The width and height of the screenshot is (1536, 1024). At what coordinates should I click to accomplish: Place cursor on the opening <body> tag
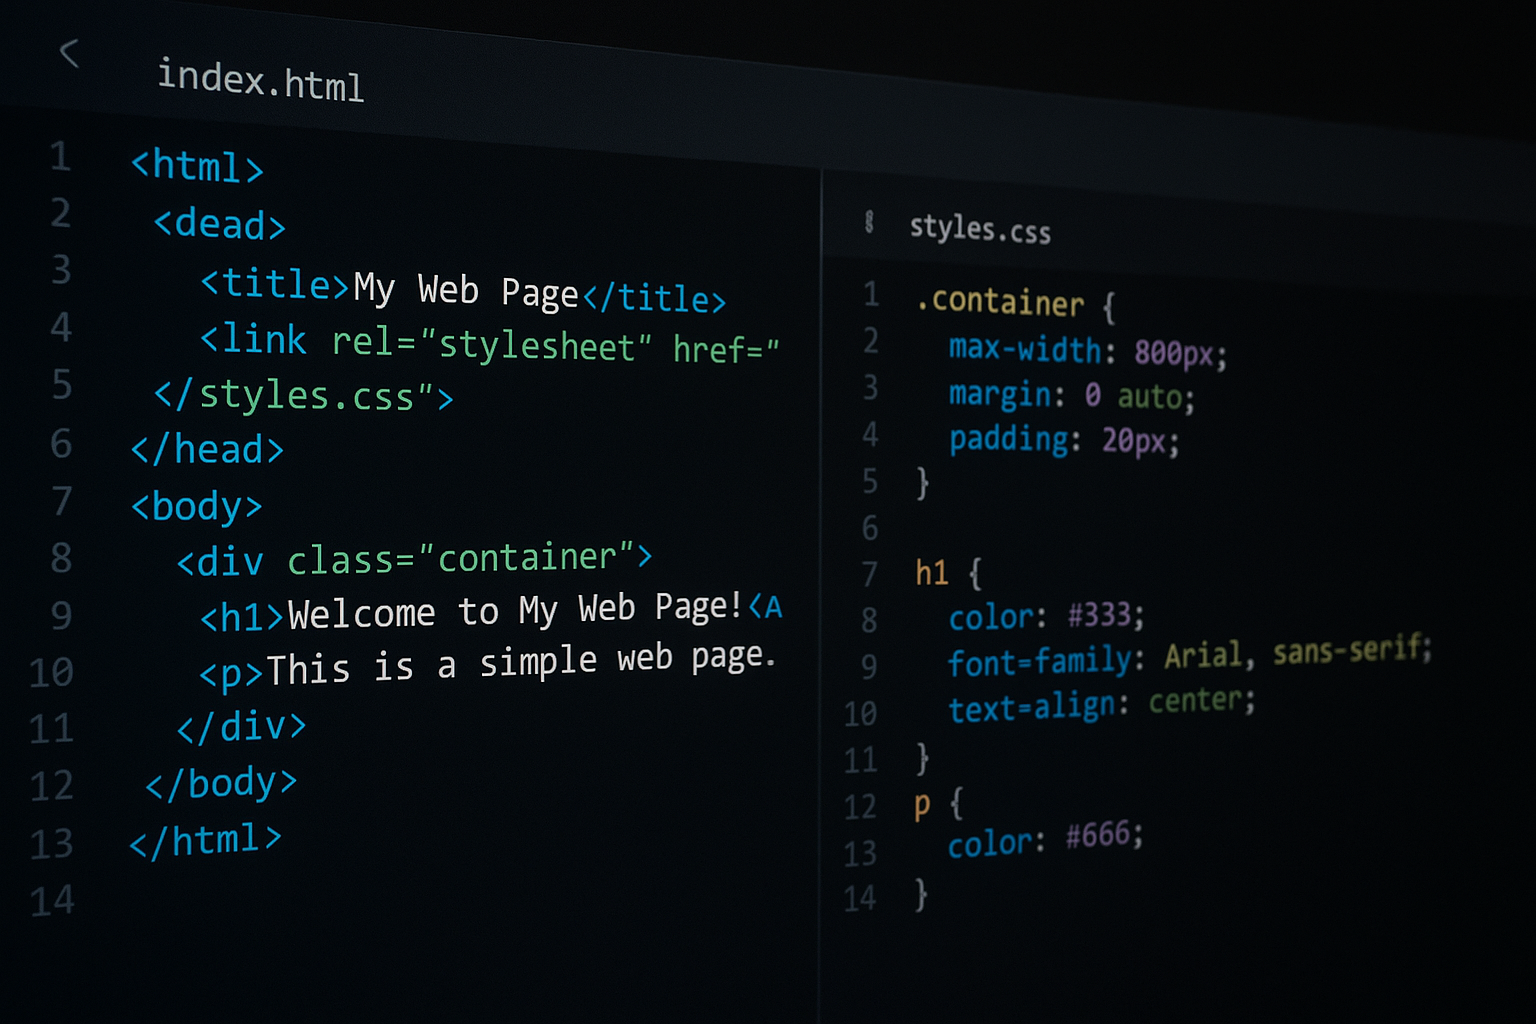coord(197,507)
